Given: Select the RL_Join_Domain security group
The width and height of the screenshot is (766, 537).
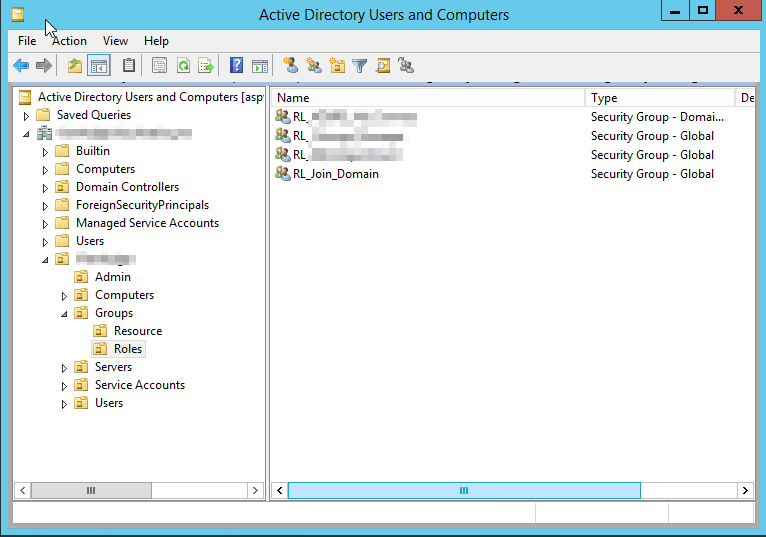Looking at the screenshot, I should click(336, 174).
